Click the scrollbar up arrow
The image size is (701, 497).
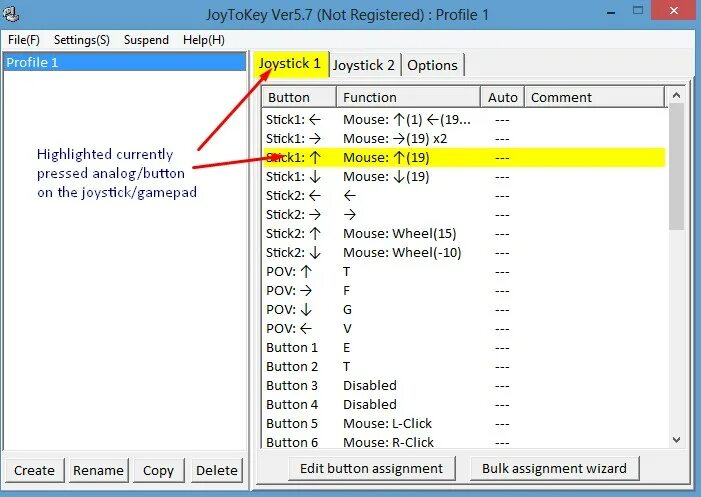[676, 95]
